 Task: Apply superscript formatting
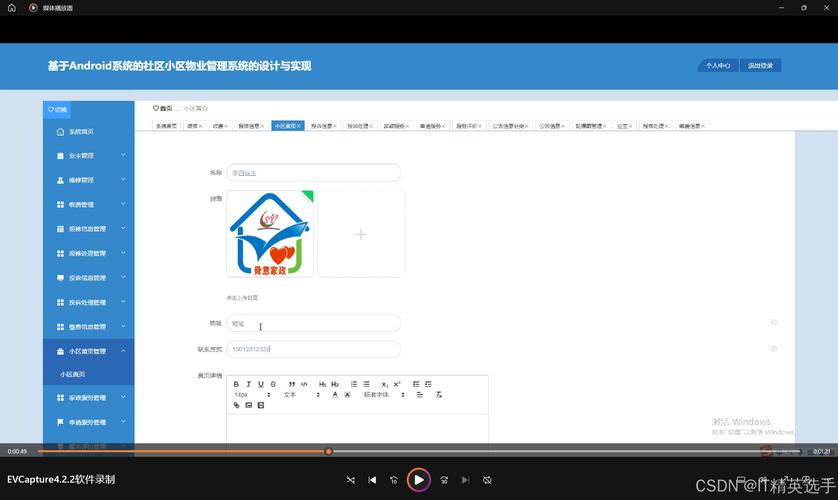pyautogui.click(x=397, y=384)
